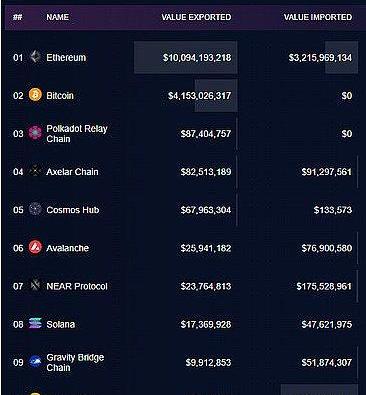Sort by VALUE IMPORTED column header
Screen dimensions: 366x395
(x=318, y=17)
